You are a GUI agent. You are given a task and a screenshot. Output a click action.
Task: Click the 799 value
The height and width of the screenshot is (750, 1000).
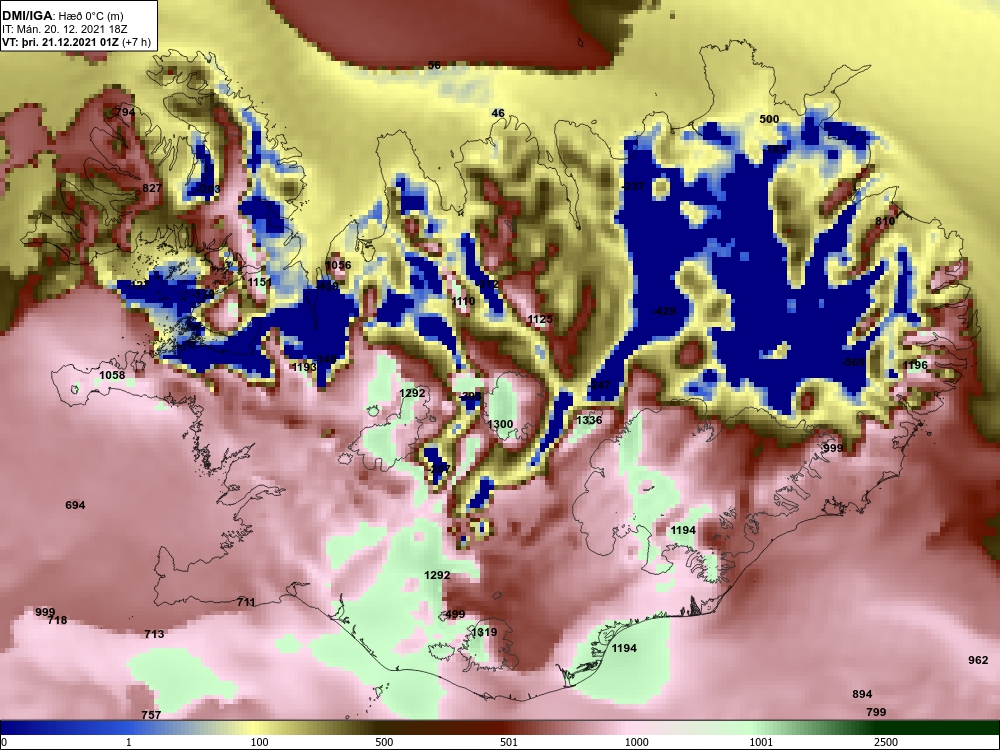(x=876, y=712)
